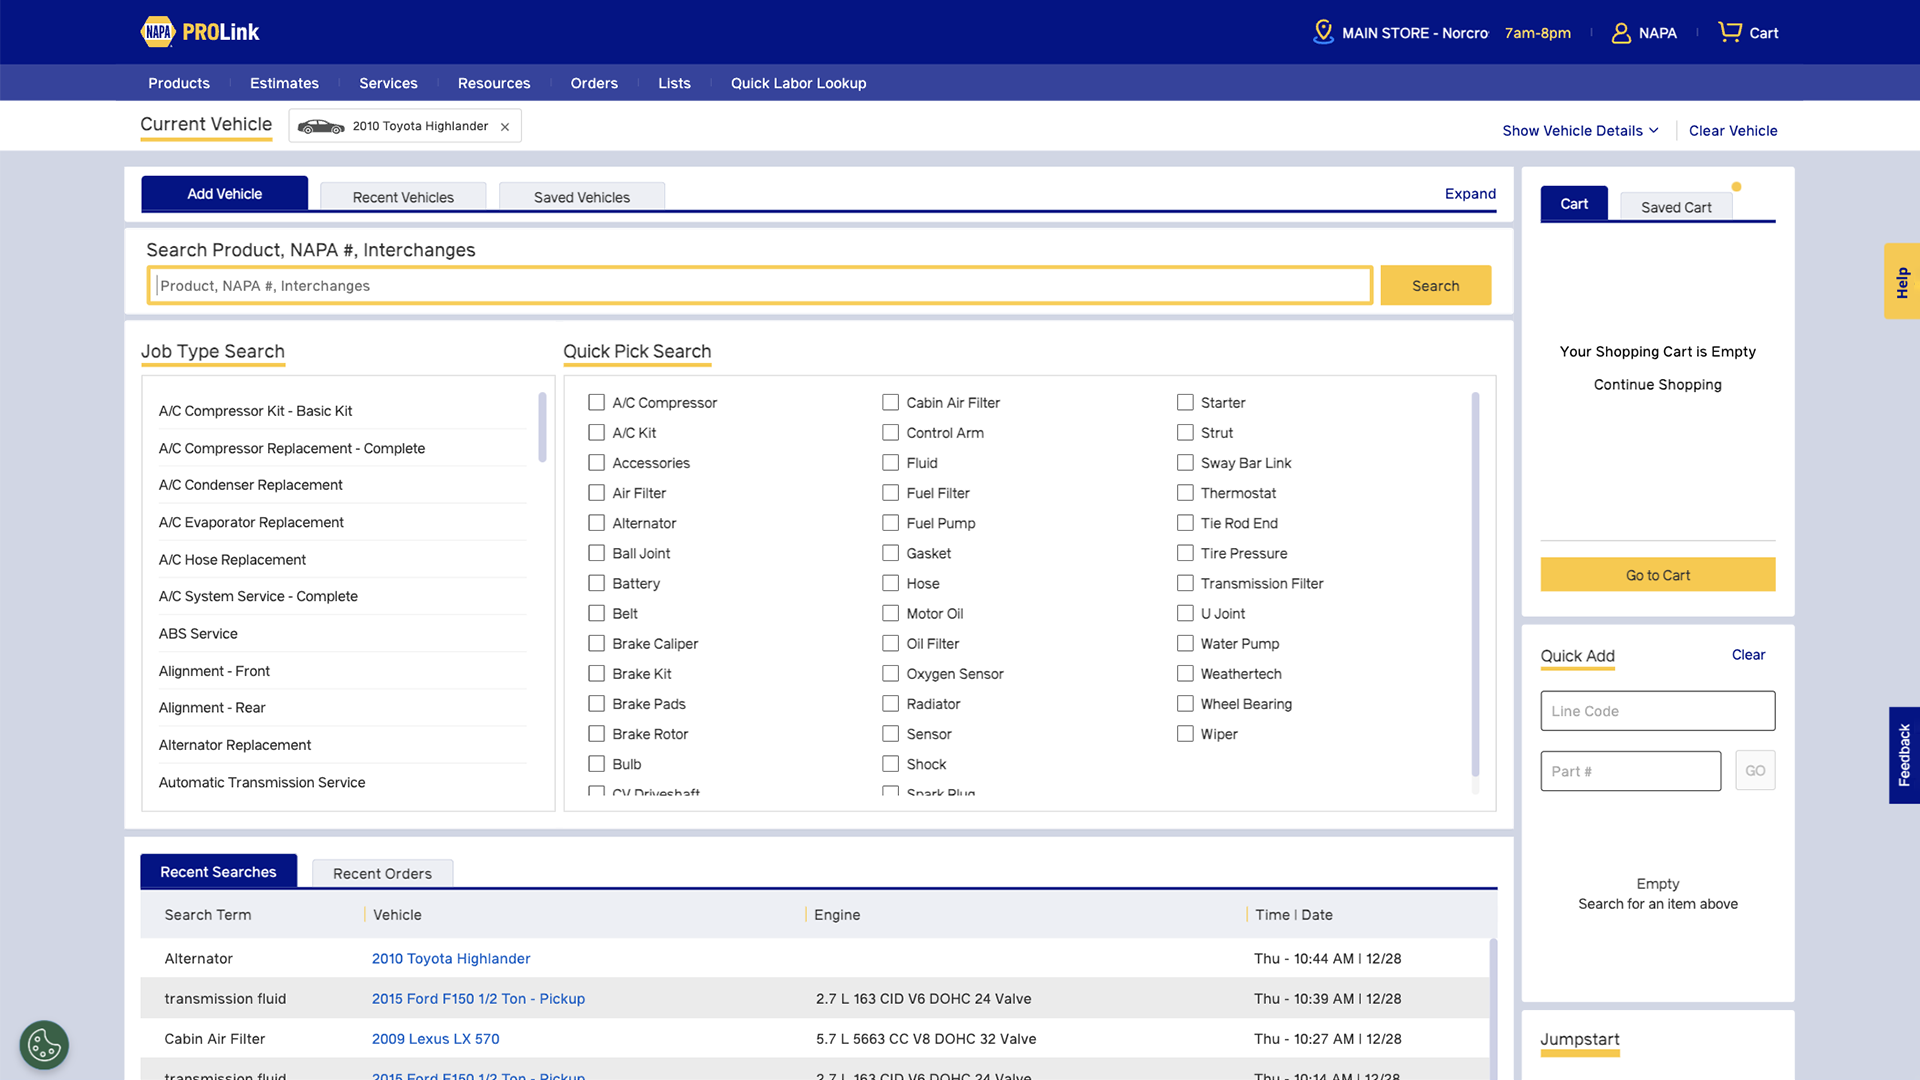Open the Products menu
This screenshot has height=1080, width=1920.
click(179, 83)
